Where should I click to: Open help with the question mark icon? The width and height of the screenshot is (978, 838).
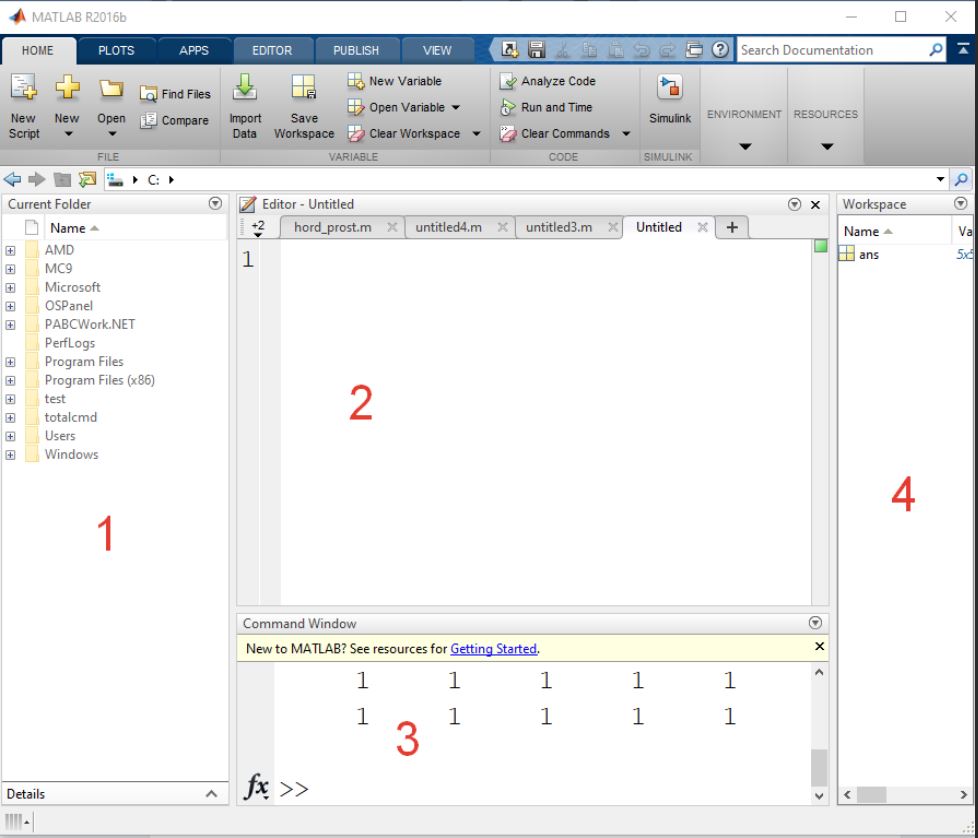point(720,50)
